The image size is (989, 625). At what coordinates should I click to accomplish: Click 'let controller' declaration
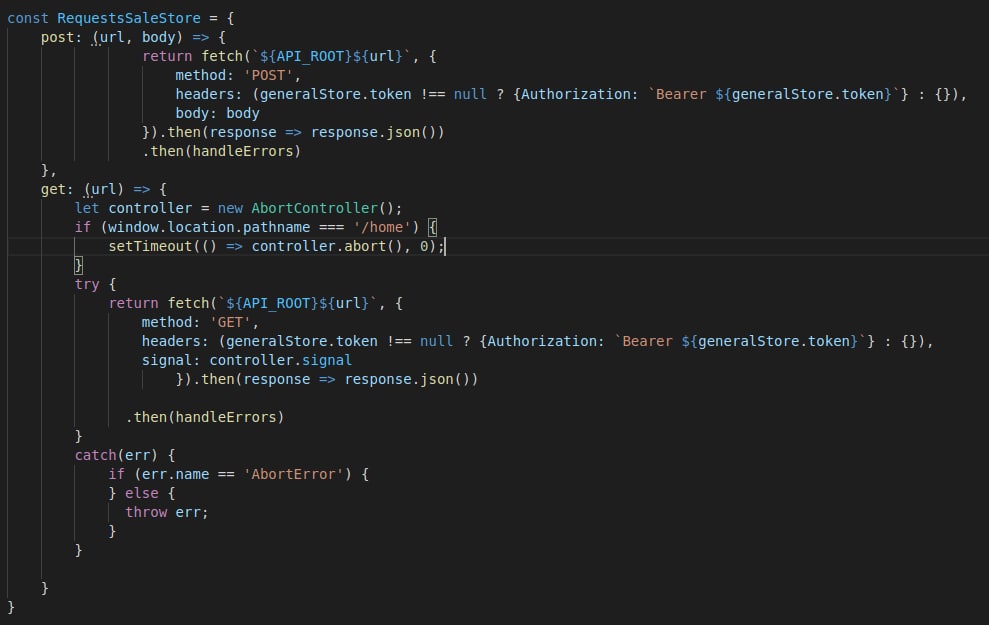click(x=133, y=208)
